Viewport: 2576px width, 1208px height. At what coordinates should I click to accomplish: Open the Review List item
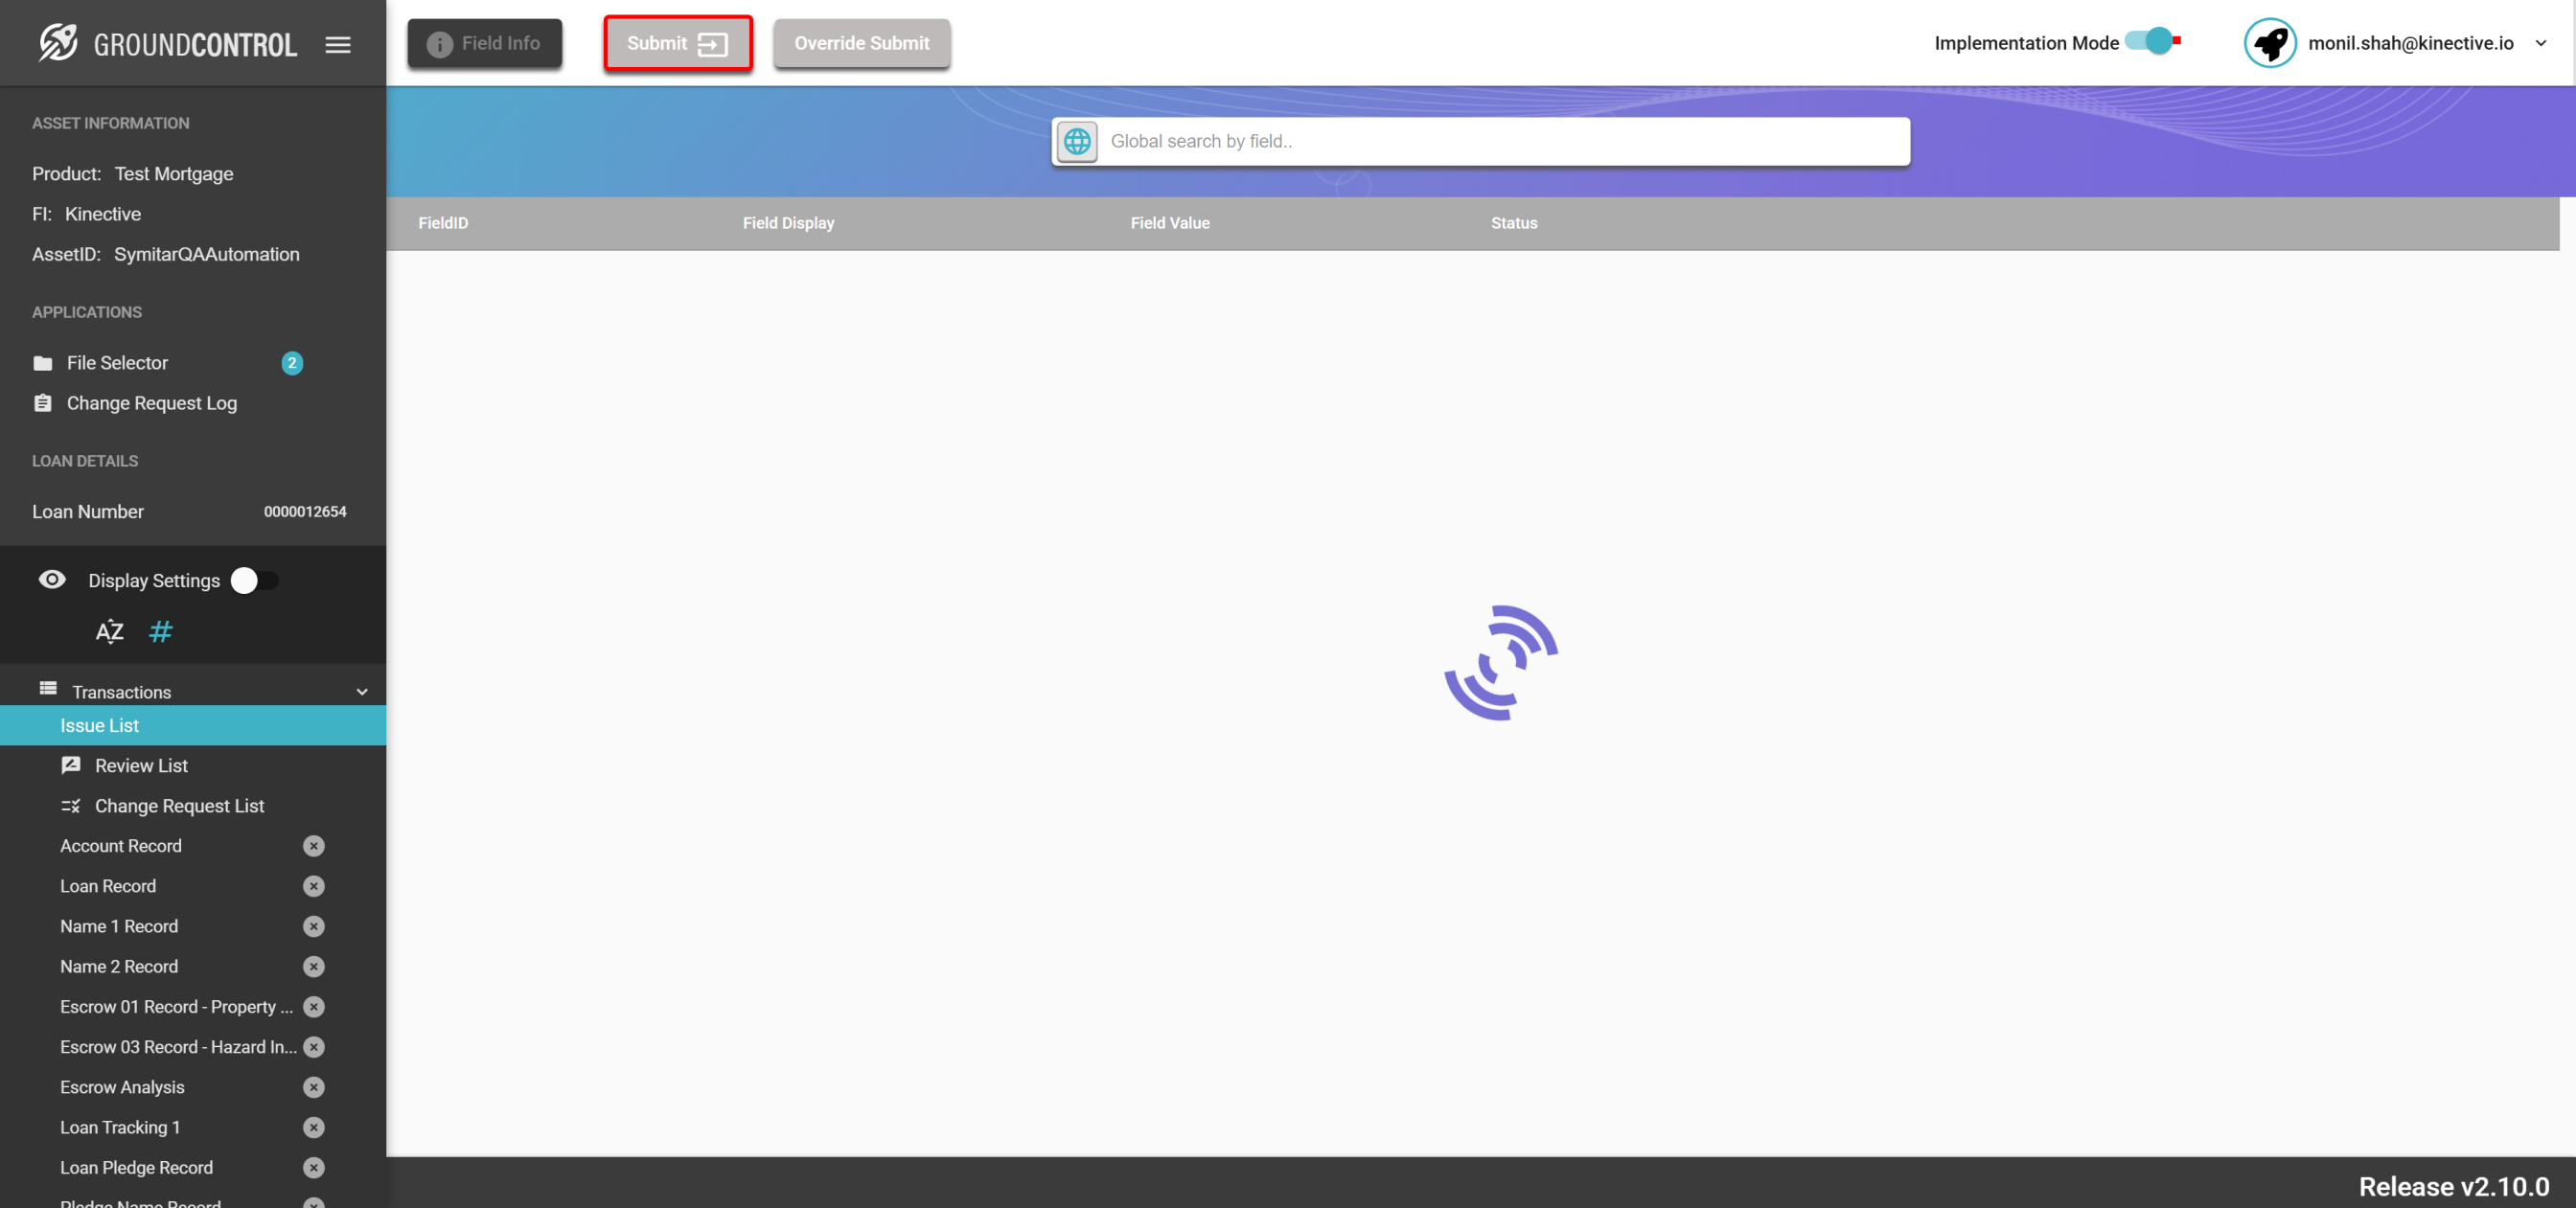(x=141, y=766)
